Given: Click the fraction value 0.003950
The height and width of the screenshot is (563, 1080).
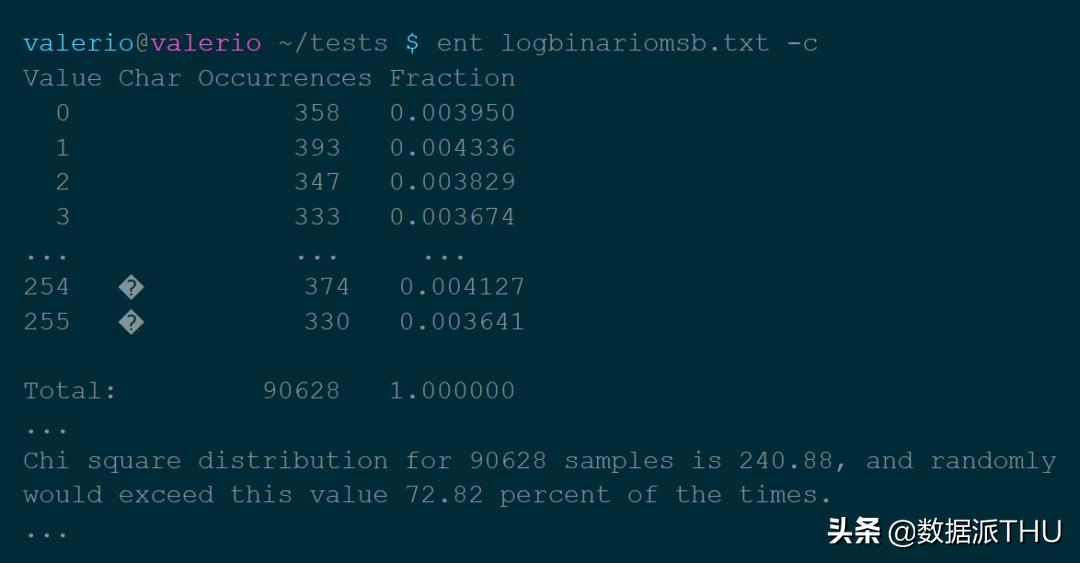Looking at the screenshot, I should click(x=452, y=113).
